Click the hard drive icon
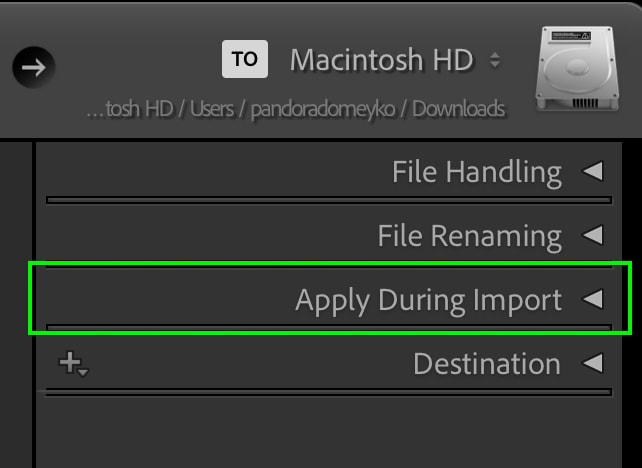 click(577, 69)
